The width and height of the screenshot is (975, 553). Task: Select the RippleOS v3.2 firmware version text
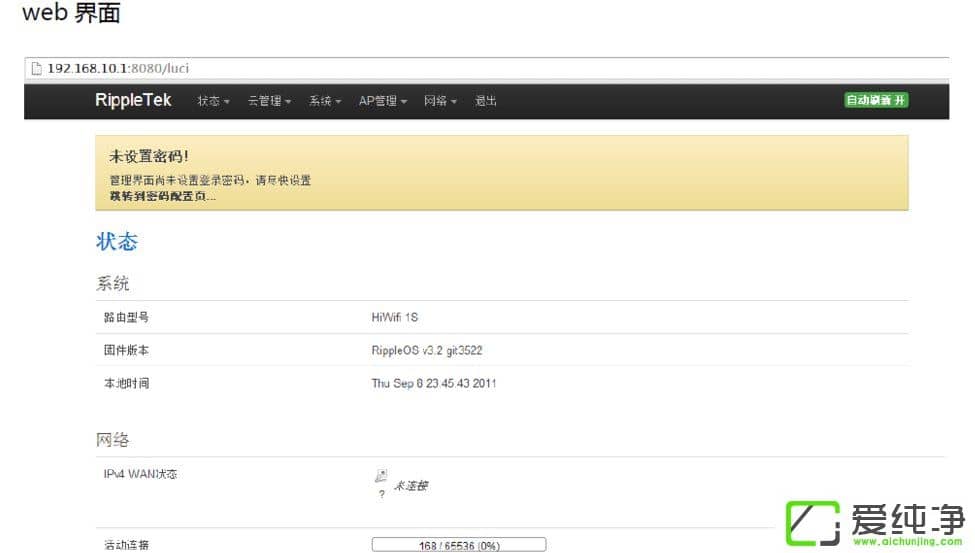[427, 351]
